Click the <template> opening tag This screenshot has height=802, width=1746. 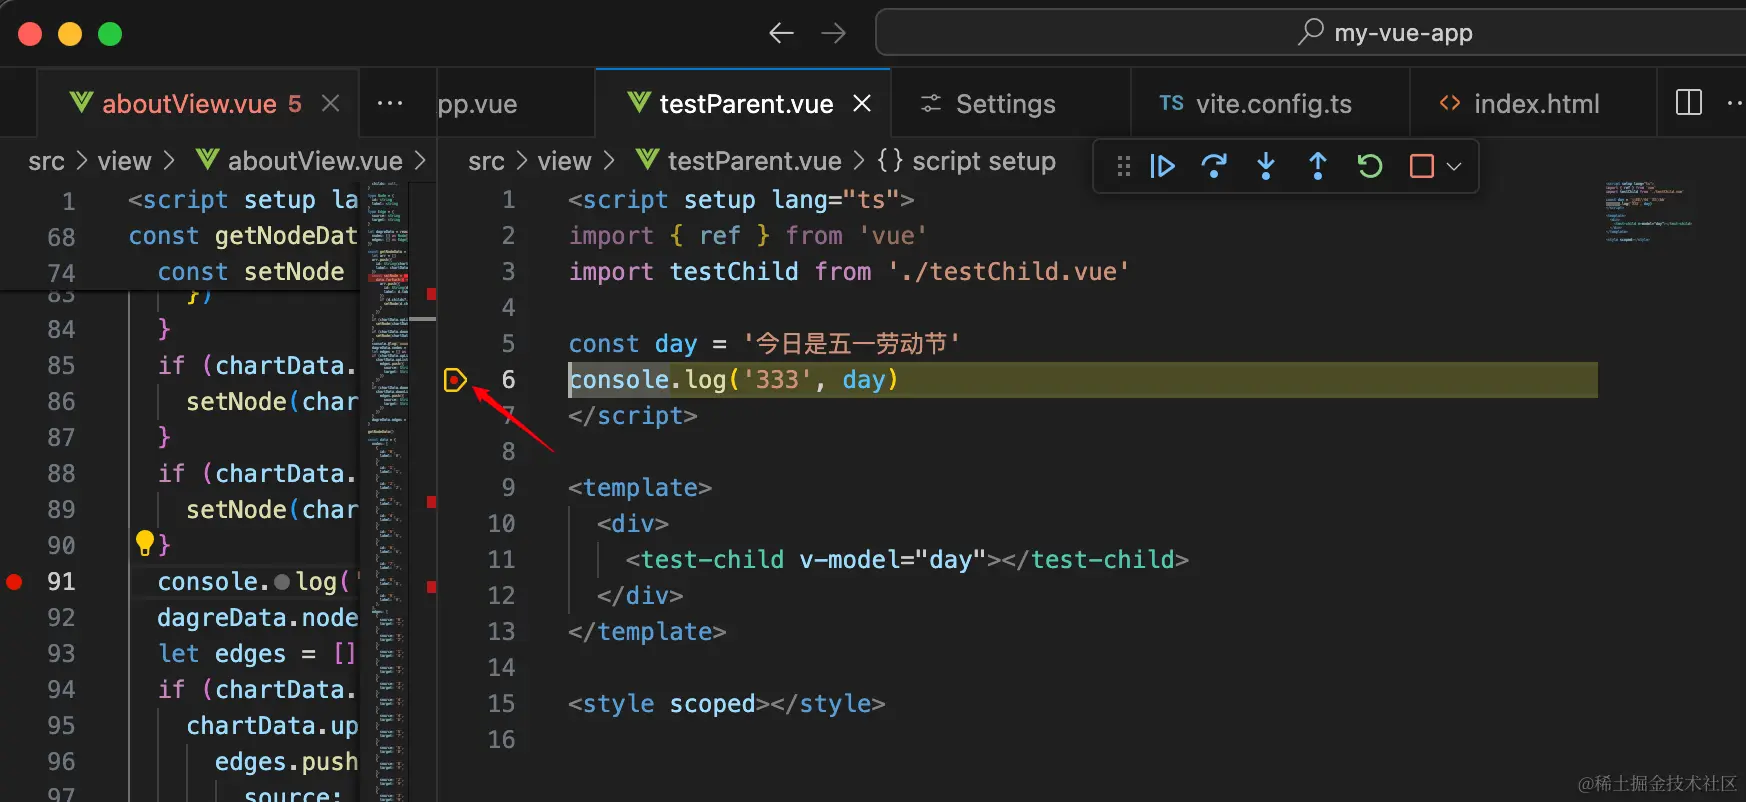click(x=640, y=488)
